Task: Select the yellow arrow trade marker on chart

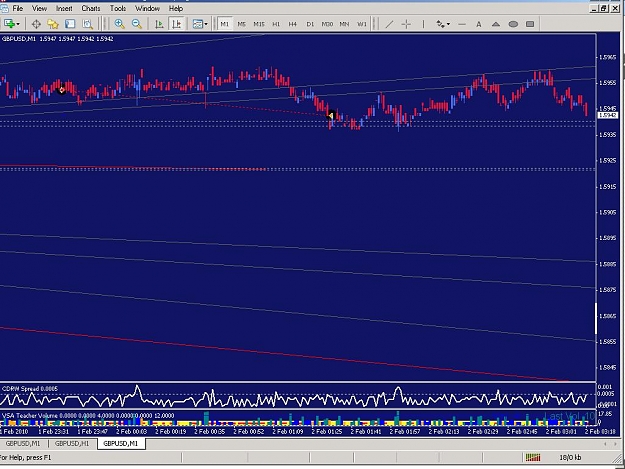Action: (331, 116)
